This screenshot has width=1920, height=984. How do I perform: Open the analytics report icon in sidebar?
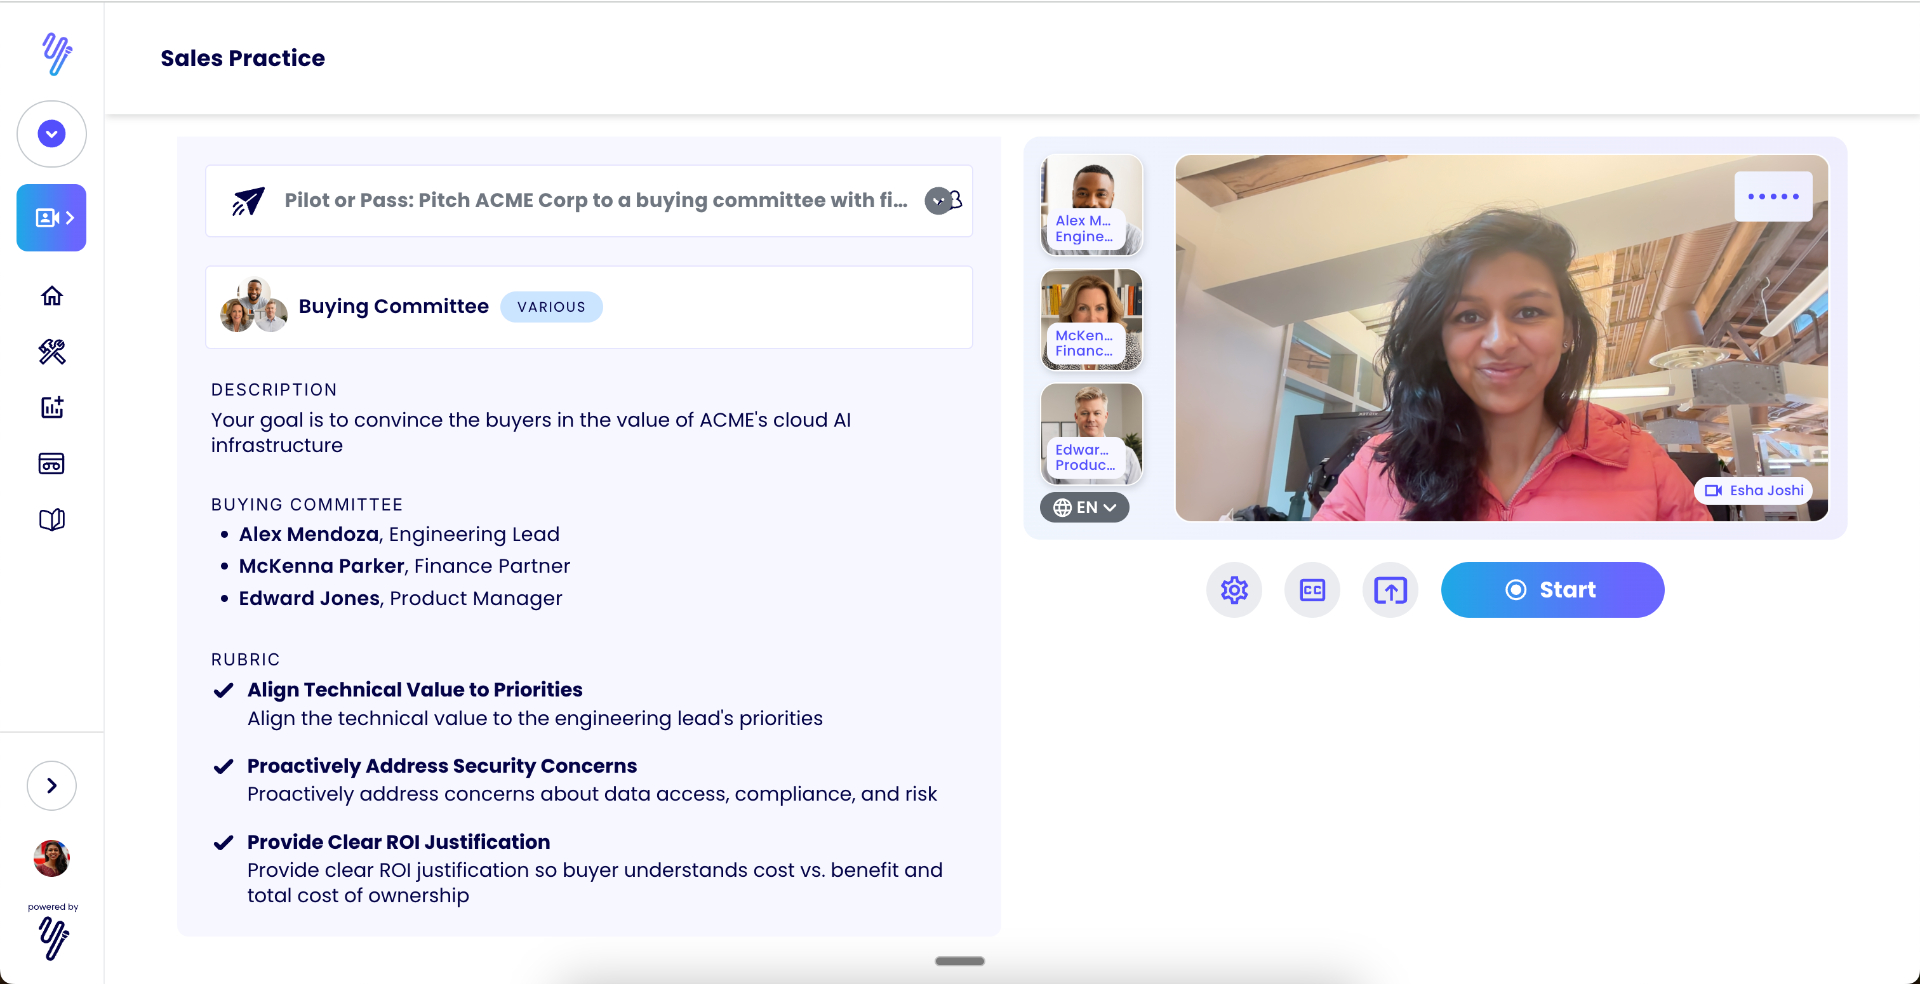(51, 407)
